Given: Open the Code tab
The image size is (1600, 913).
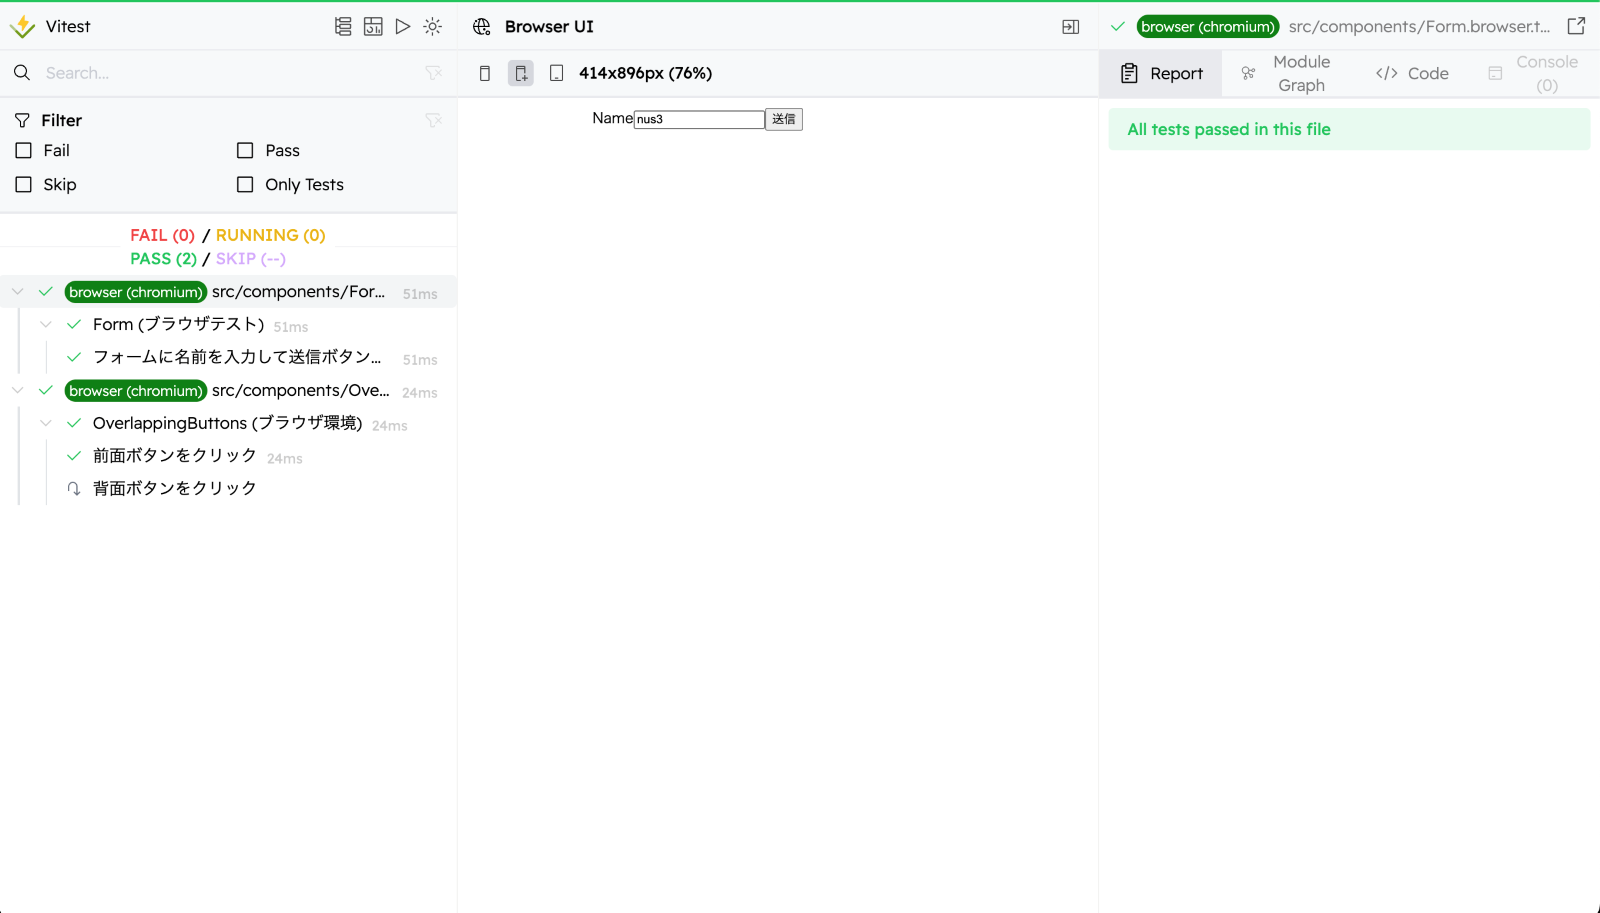Looking at the screenshot, I should point(1412,74).
